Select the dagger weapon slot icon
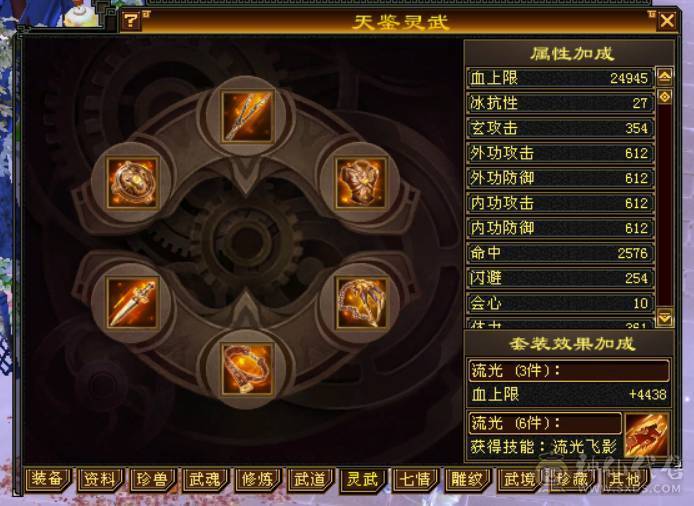 (x=132, y=303)
